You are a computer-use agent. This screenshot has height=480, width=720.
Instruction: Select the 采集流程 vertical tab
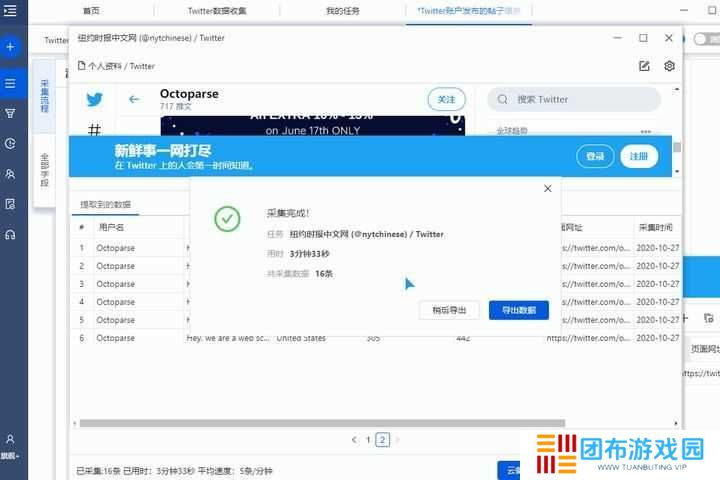click(x=44, y=96)
